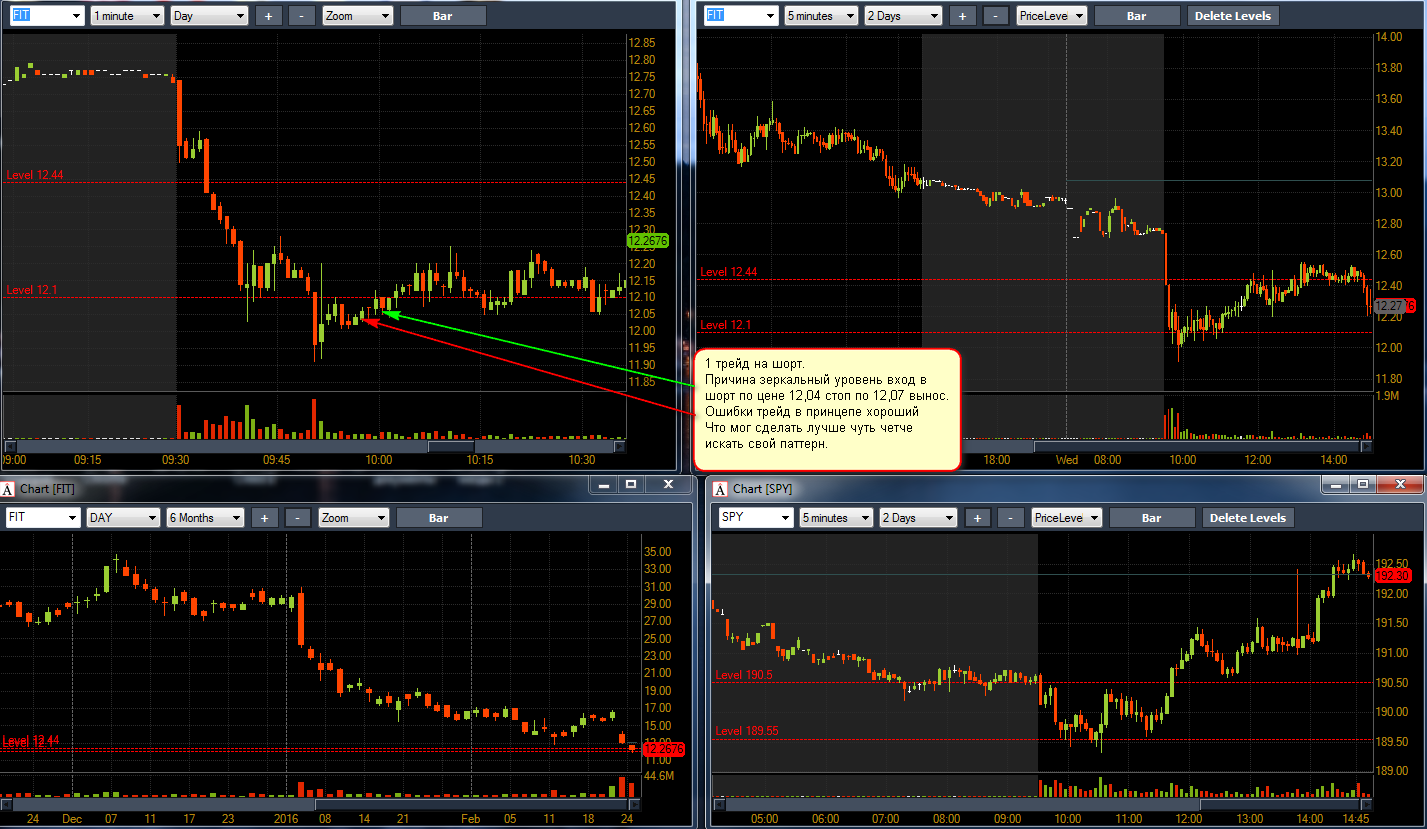This screenshot has width=1427, height=829.
Task: Click the minus button beside the Delete Levels button in the top-right FIT chart
Action: tap(996, 16)
